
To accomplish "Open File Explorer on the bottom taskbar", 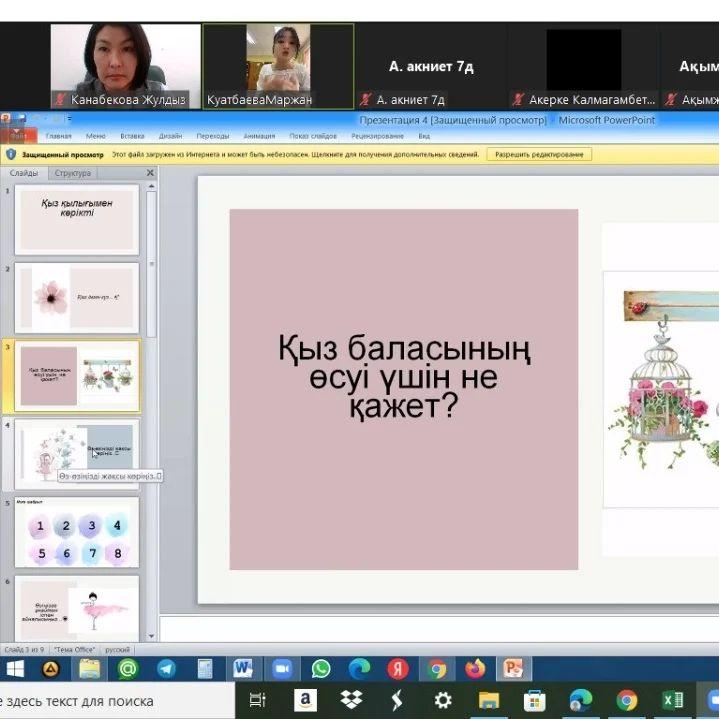I will [489, 700].
